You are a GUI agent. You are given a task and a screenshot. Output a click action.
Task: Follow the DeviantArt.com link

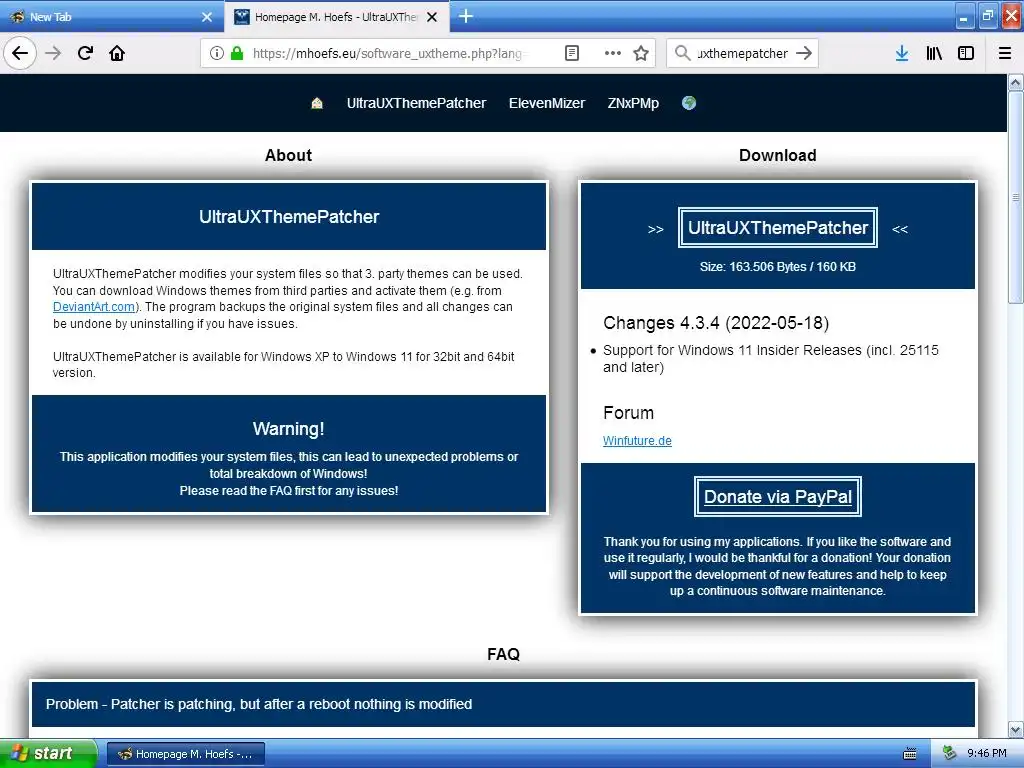[x=94, y=307]
